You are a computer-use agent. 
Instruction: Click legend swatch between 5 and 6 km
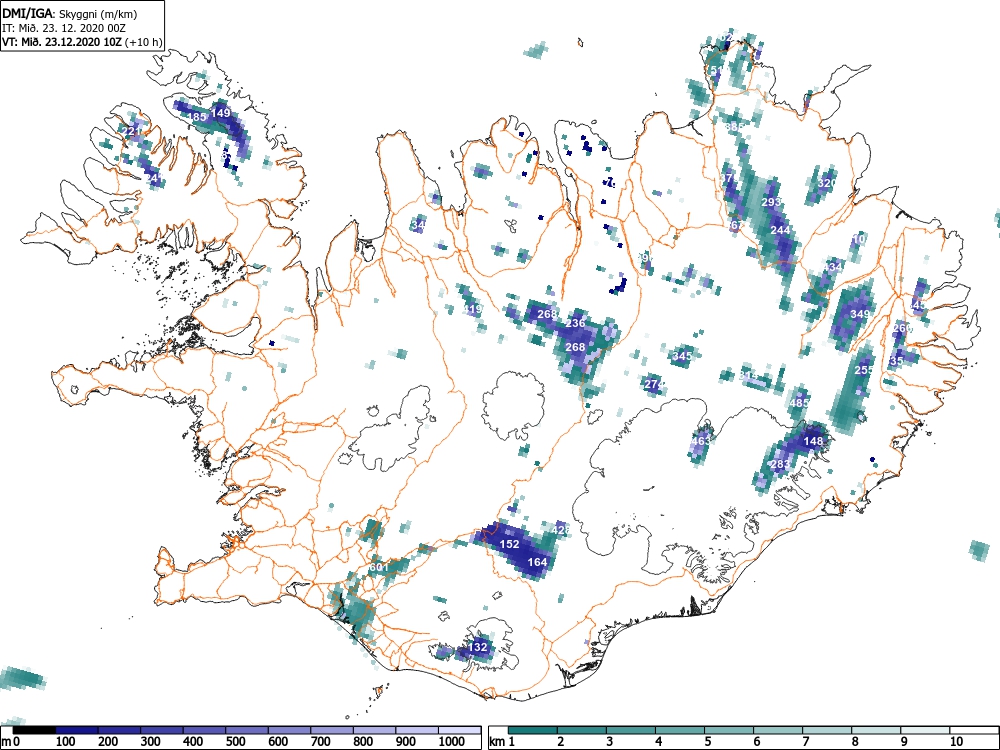tap(730, 730)
